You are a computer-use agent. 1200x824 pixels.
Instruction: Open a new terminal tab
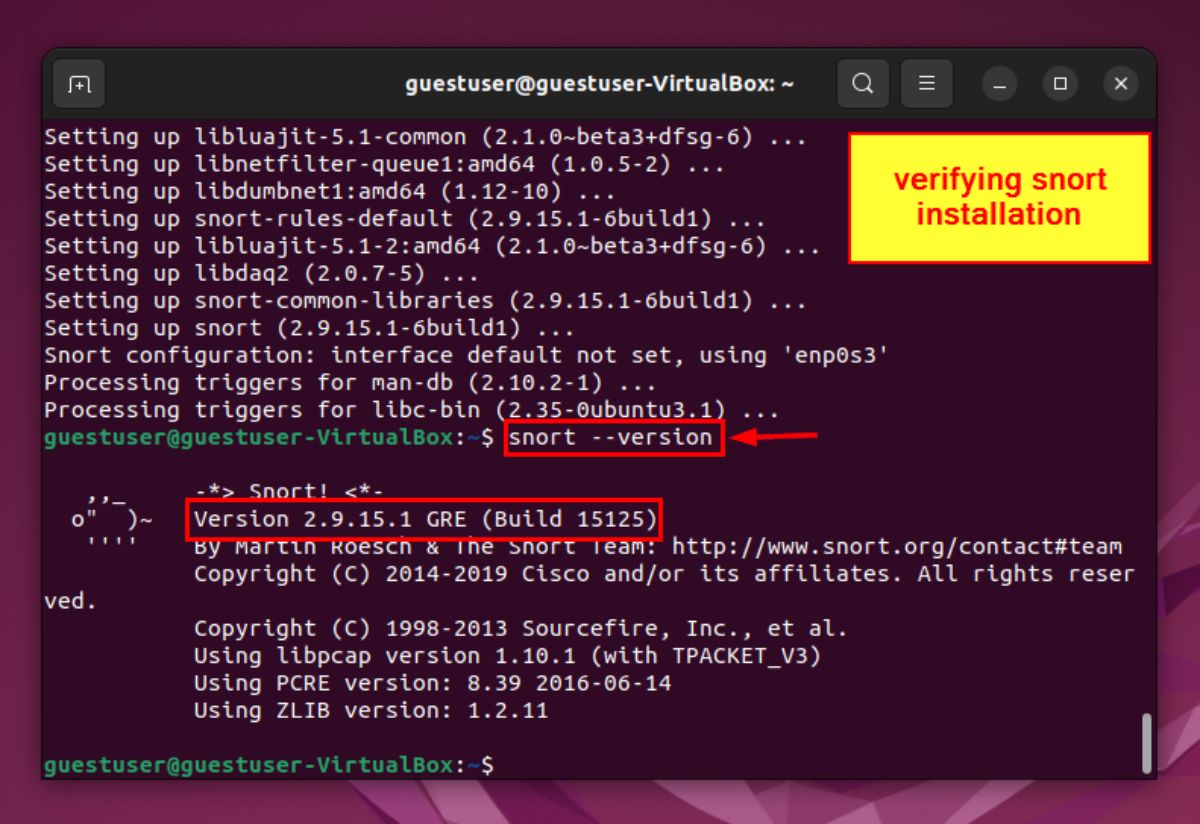pyautogui.click(x=78, y=84)
